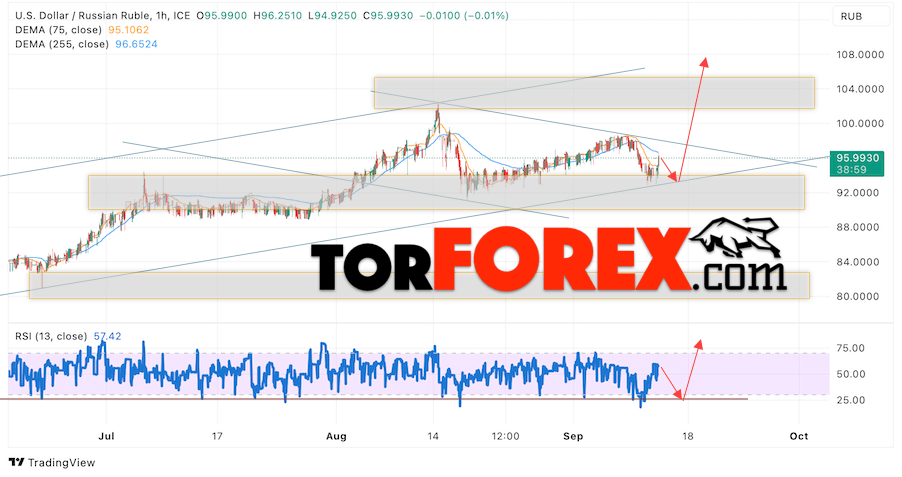Click the DEMA value 95.1062
Image resolution: width=902 pixels, height=477 pixels.
click(x=128, y=30)
